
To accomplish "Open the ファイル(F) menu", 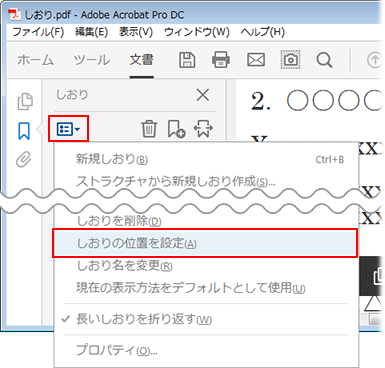I will (38, 32).
